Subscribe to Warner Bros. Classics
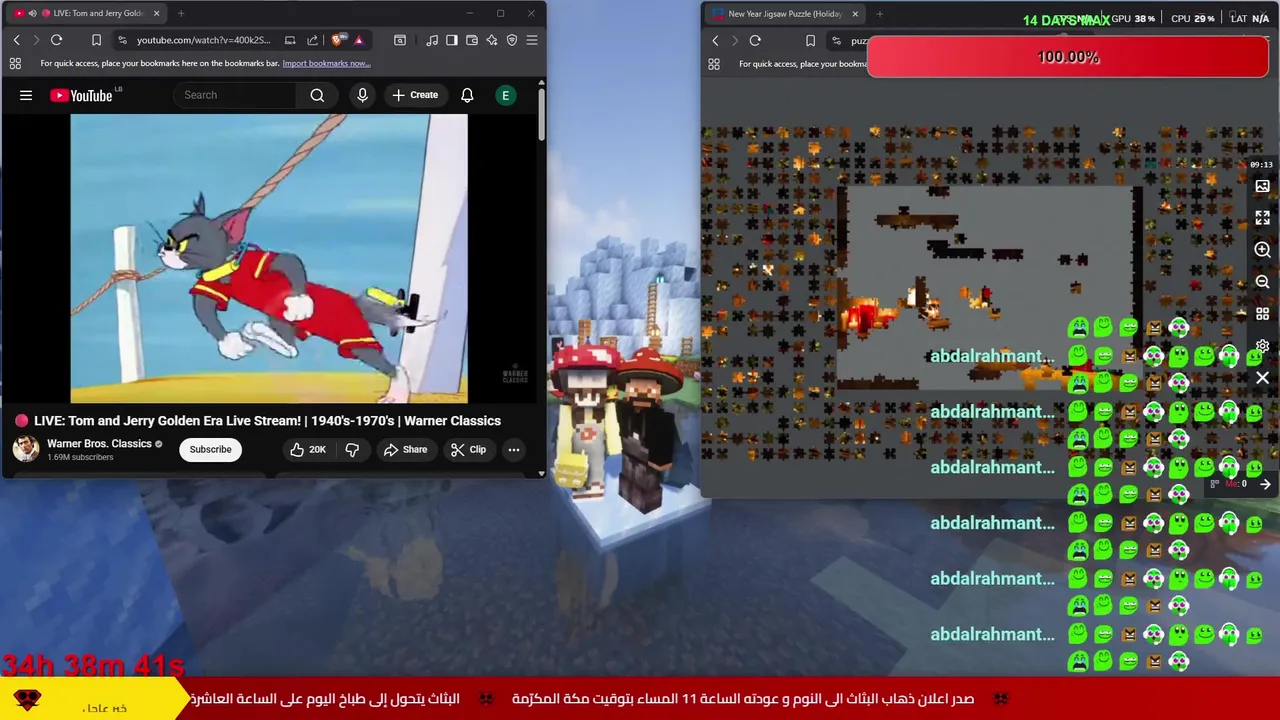 pos(210,449)
